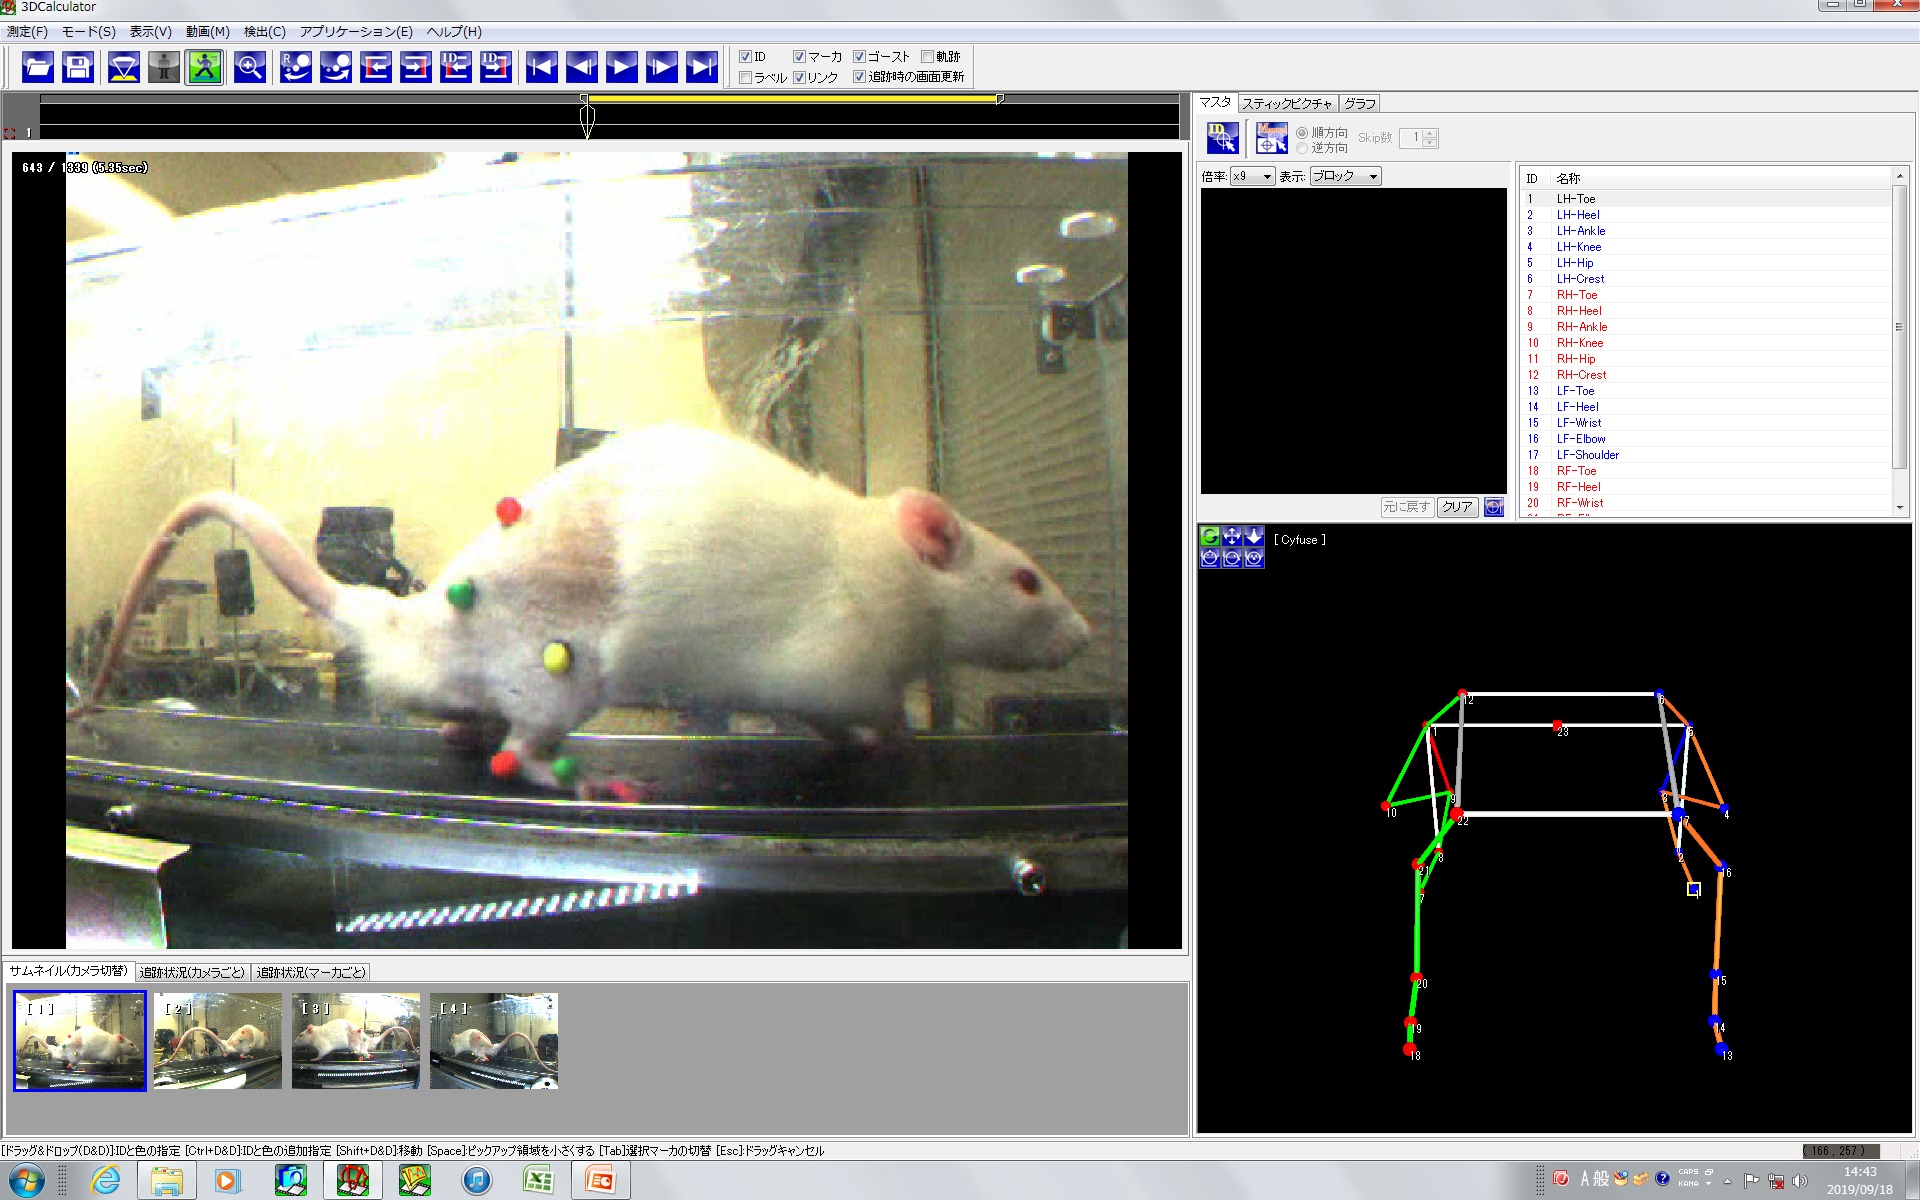Click the ID marker pick tool icon
1920x1200 pixels.
pos(1222,138)
